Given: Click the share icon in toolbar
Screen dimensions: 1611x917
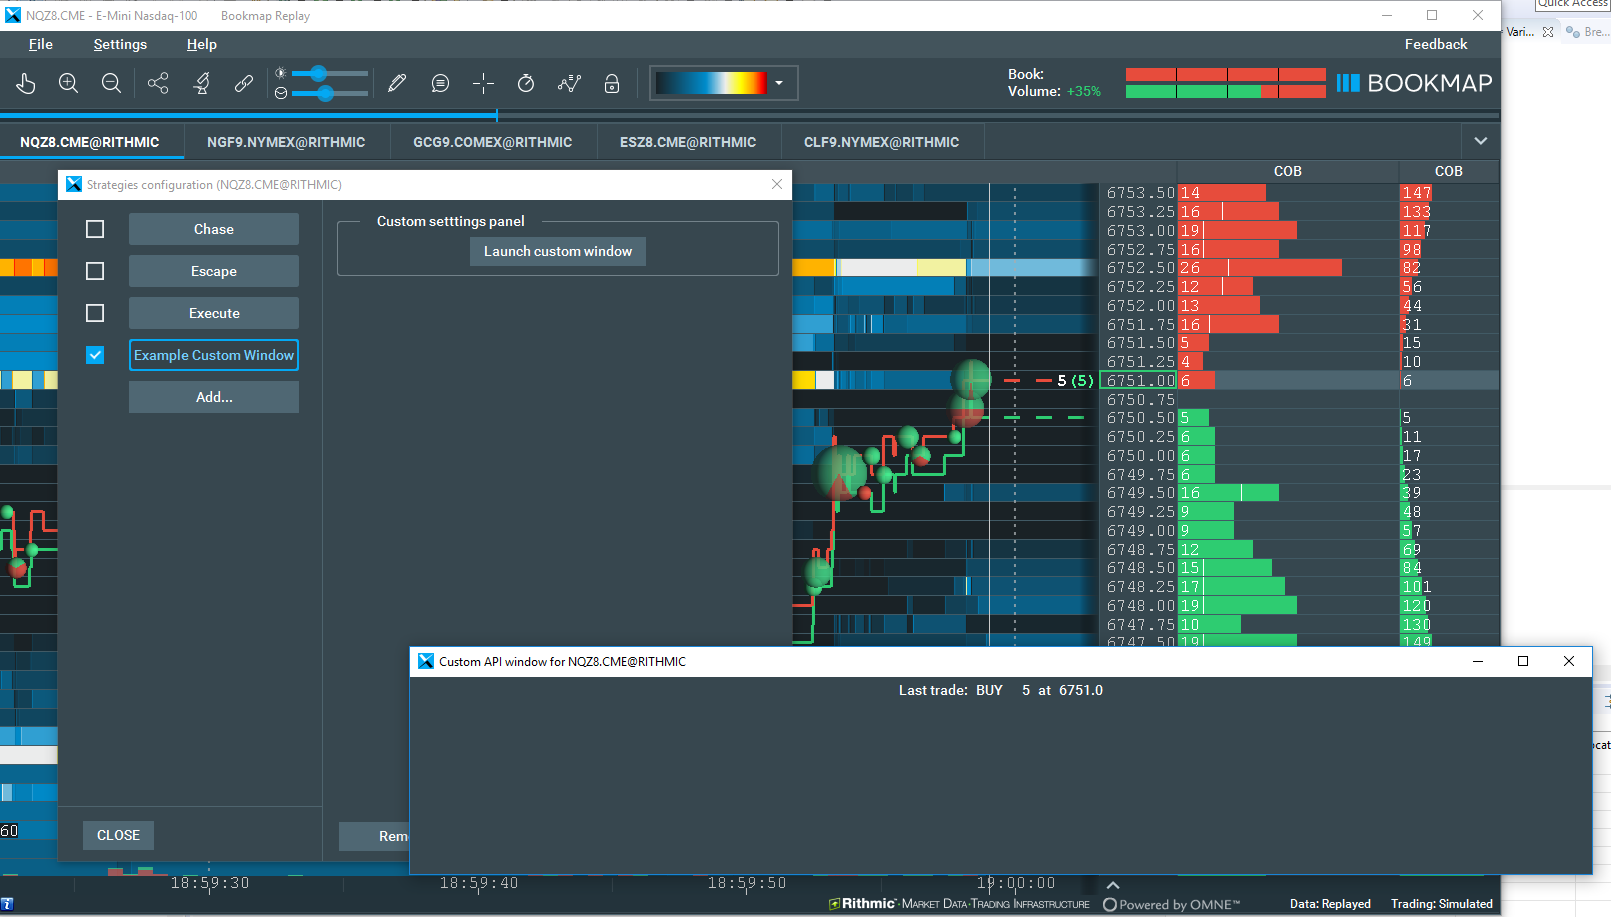Looking at the screenshot, I should [158, 84].
